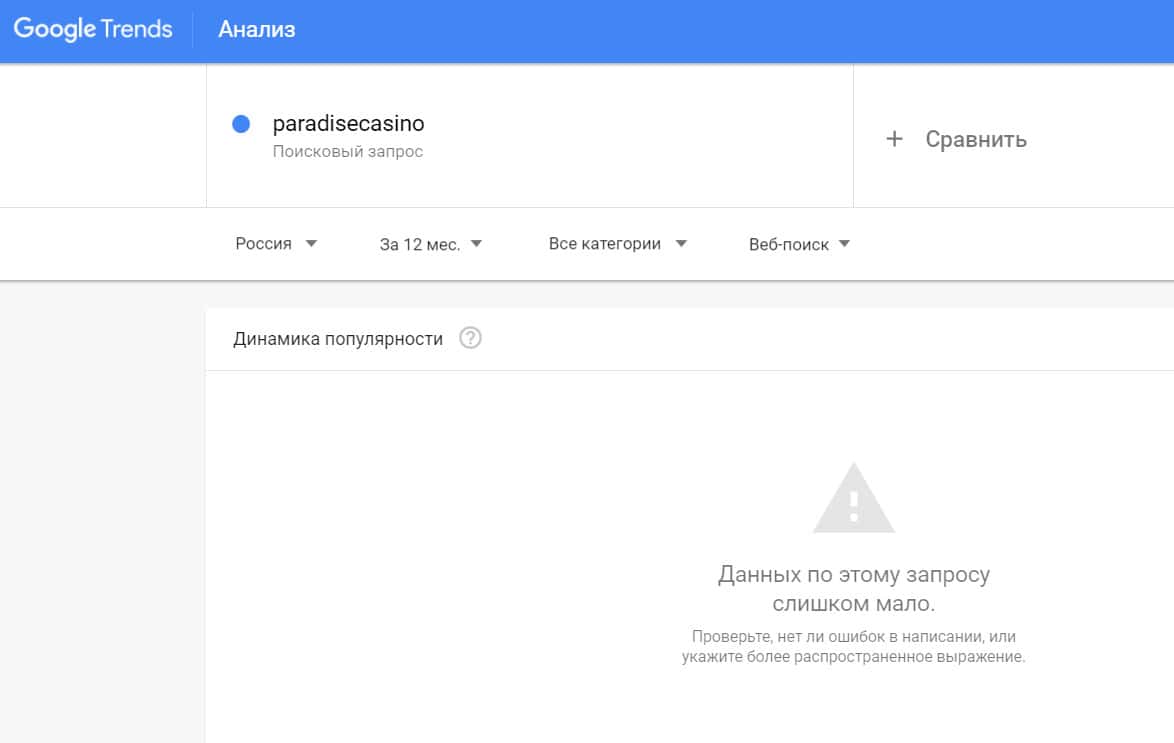Click the blue dot beside paradisecasino
This screenshot has height=743, width=1174.
240,124
